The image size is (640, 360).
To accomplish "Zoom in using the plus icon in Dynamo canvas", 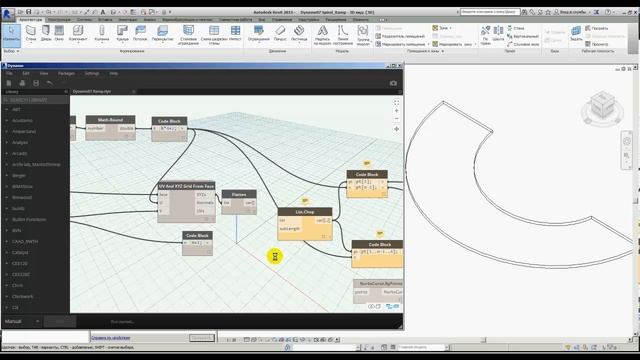I will 396,111.
